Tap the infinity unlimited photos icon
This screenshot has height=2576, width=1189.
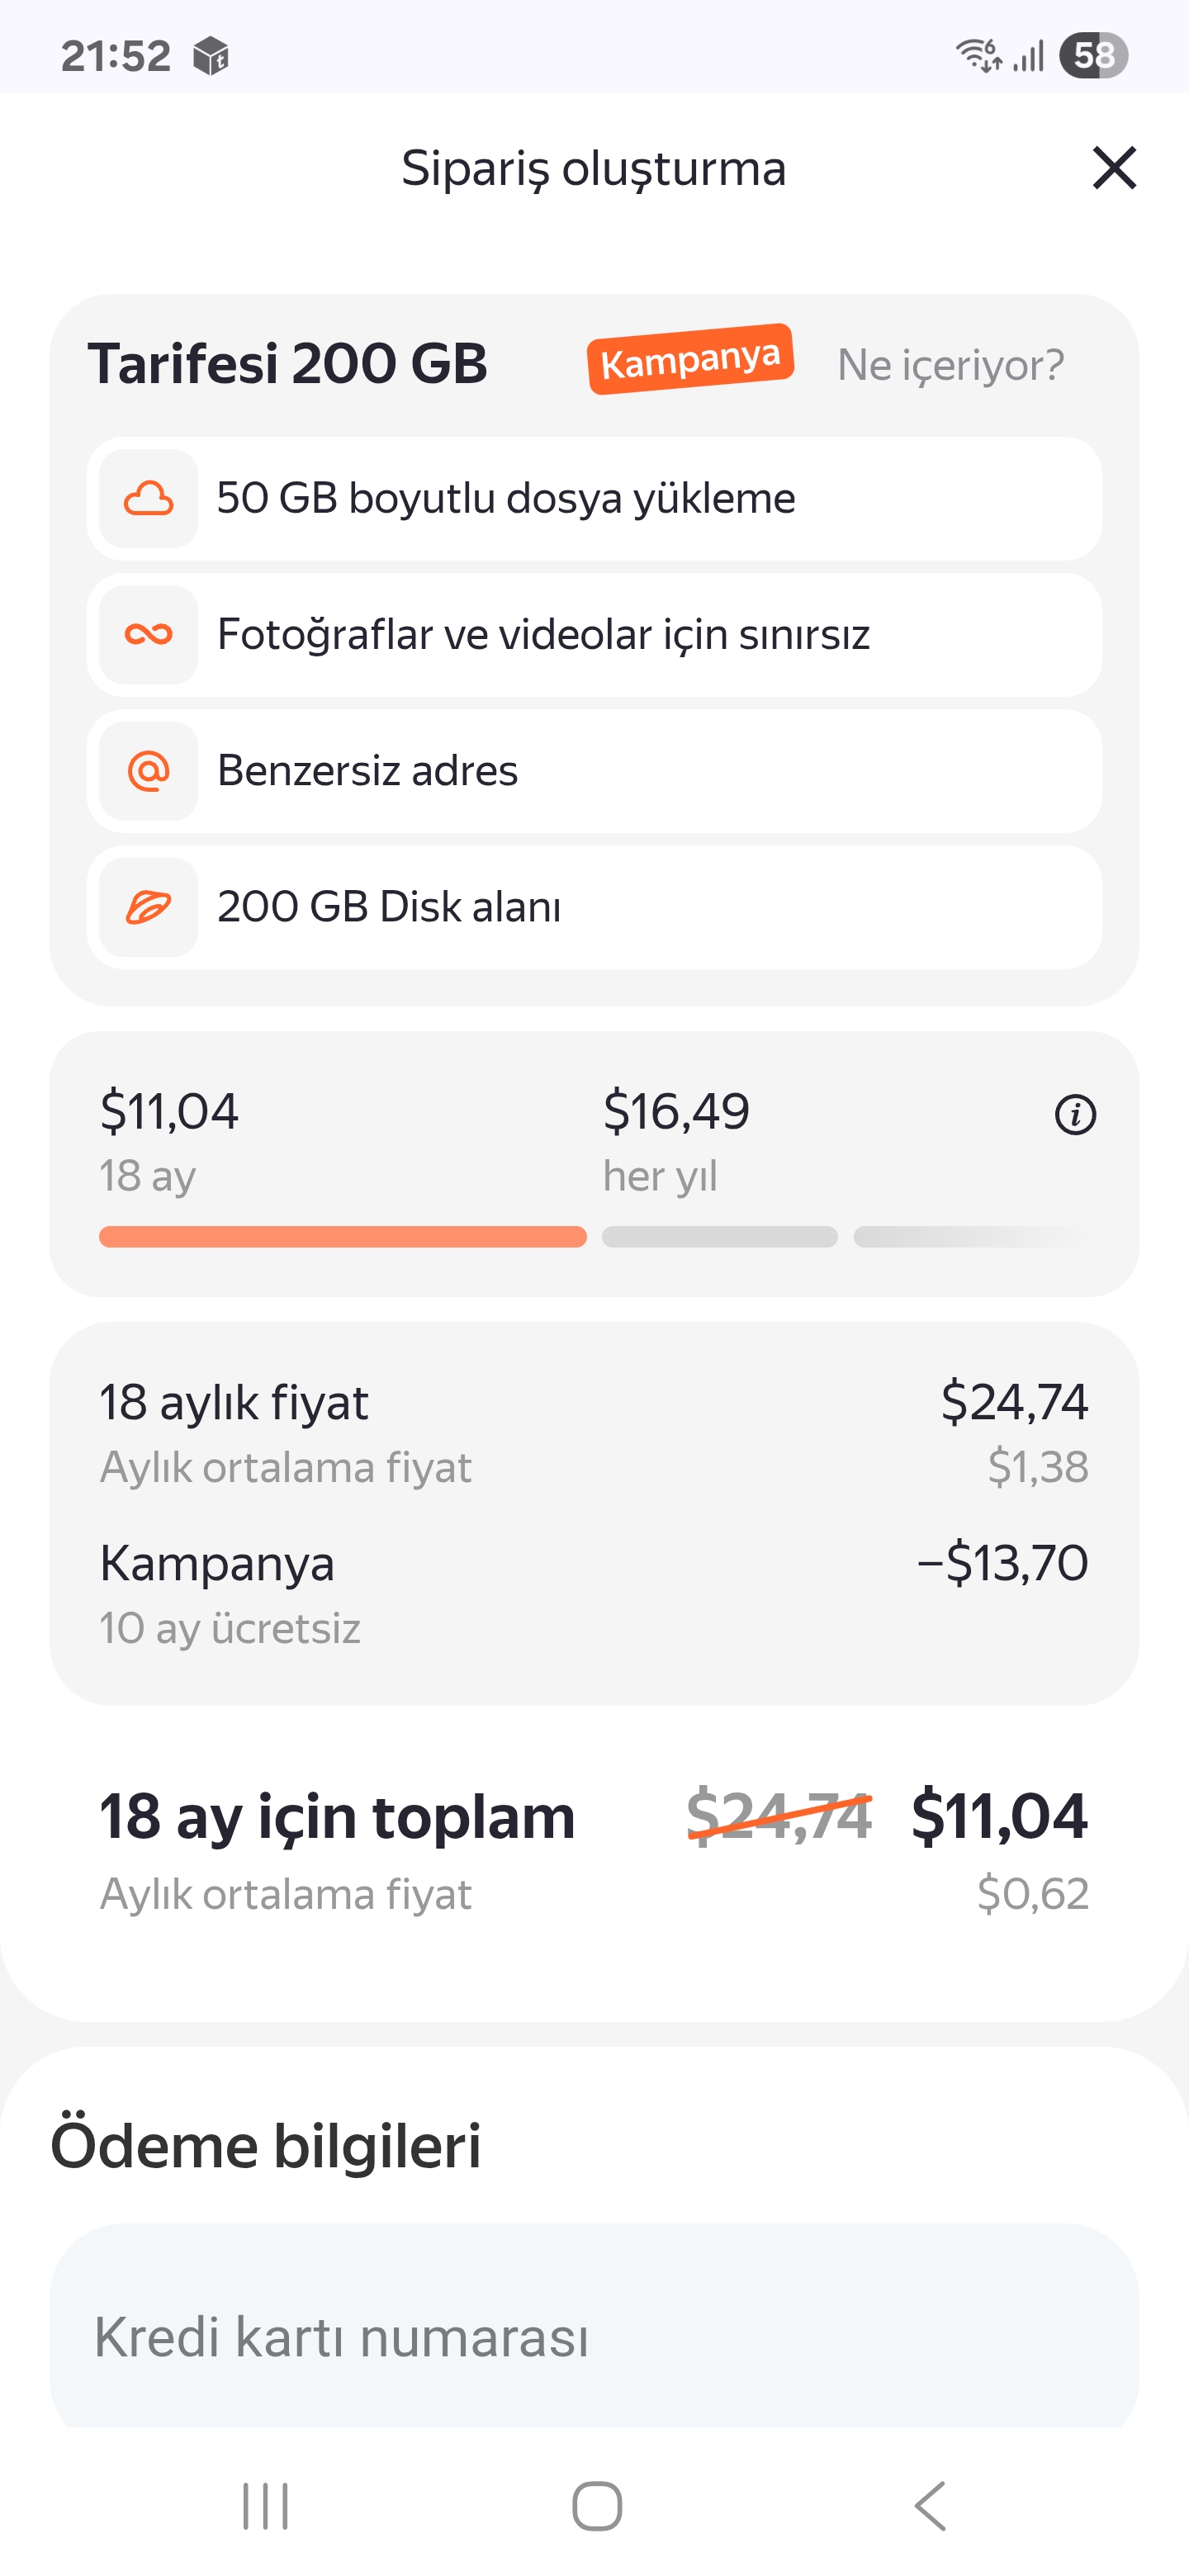[x=148, y=634]
